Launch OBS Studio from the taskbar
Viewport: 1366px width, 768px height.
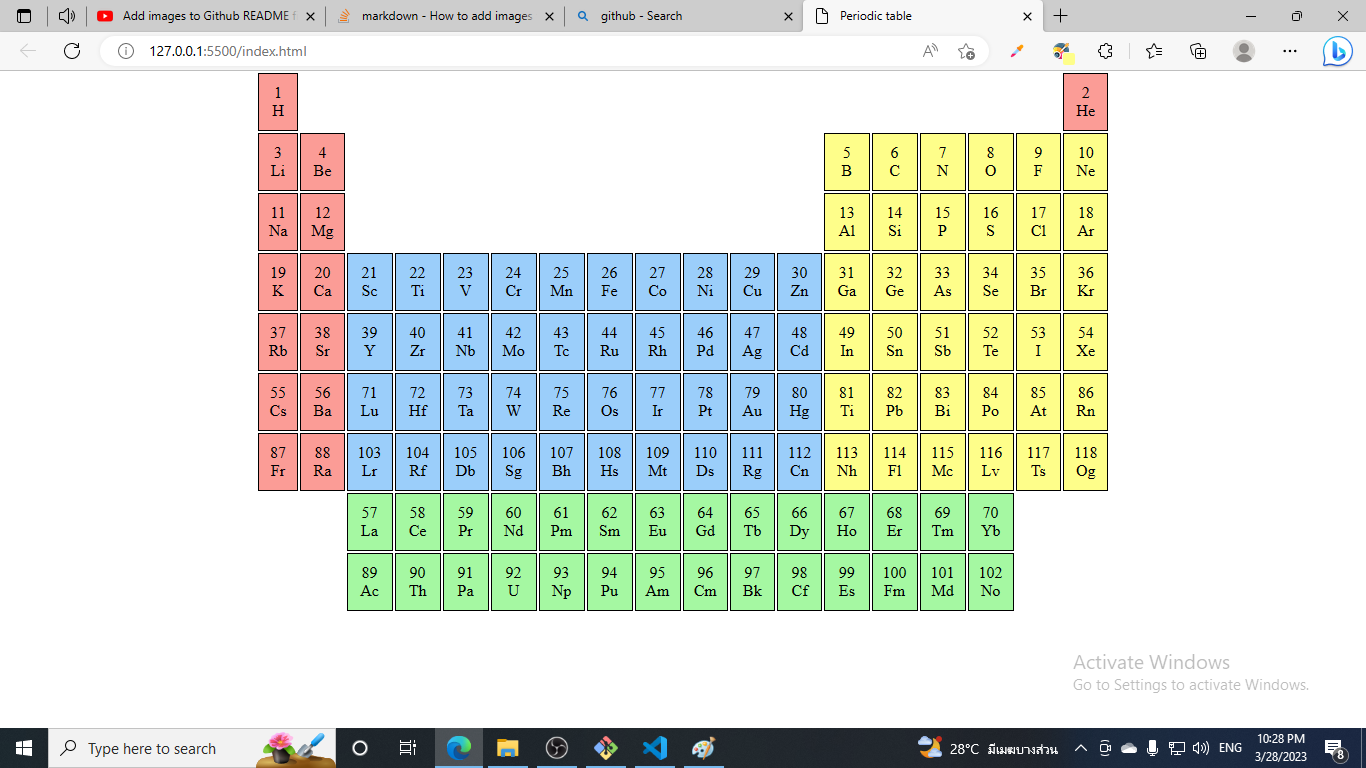pos(557,747)
